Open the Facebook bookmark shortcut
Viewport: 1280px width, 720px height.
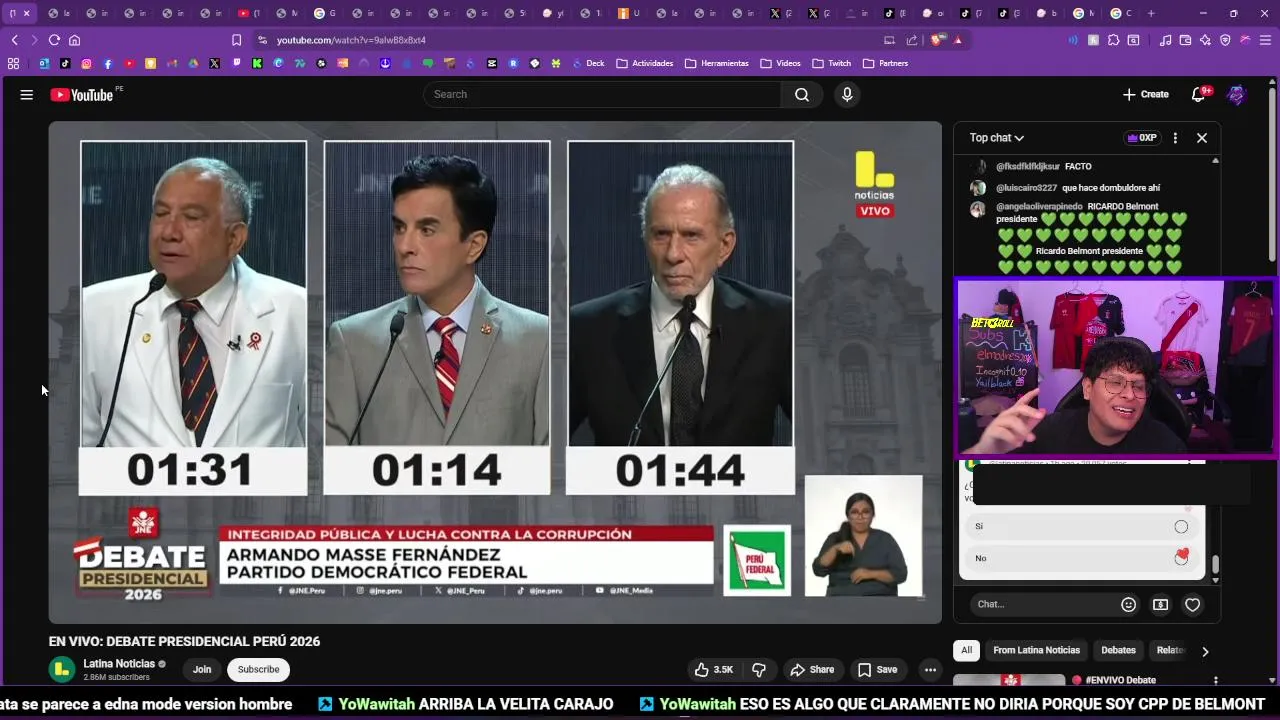tap(108, 63)
